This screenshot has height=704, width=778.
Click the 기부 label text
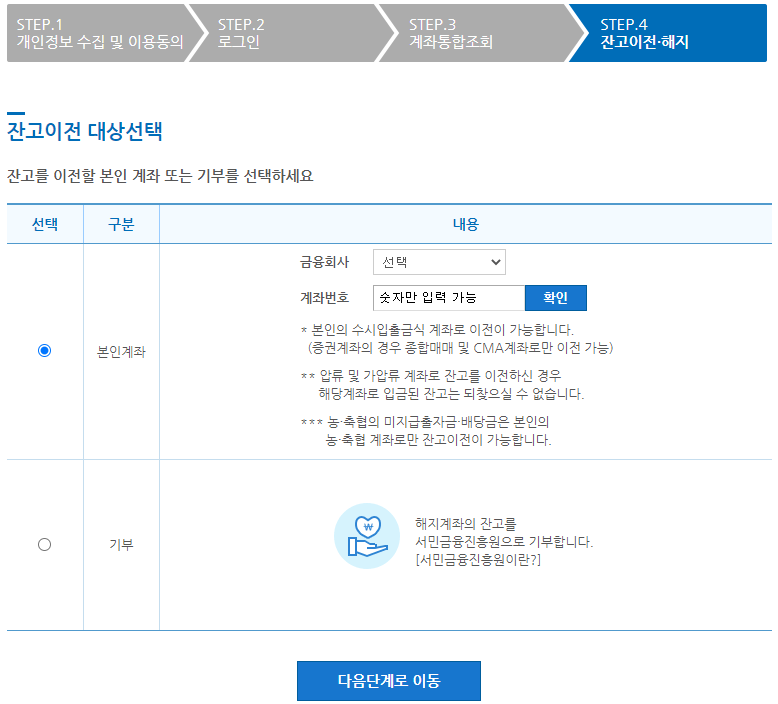pyautogui.click(x=121, y=544)
